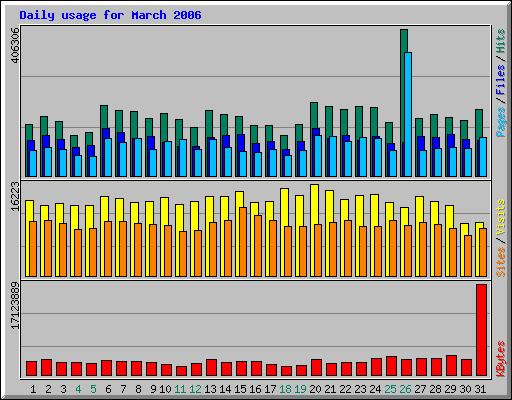
Task: Click day label 15 on the x-axis
Action: 240,389
